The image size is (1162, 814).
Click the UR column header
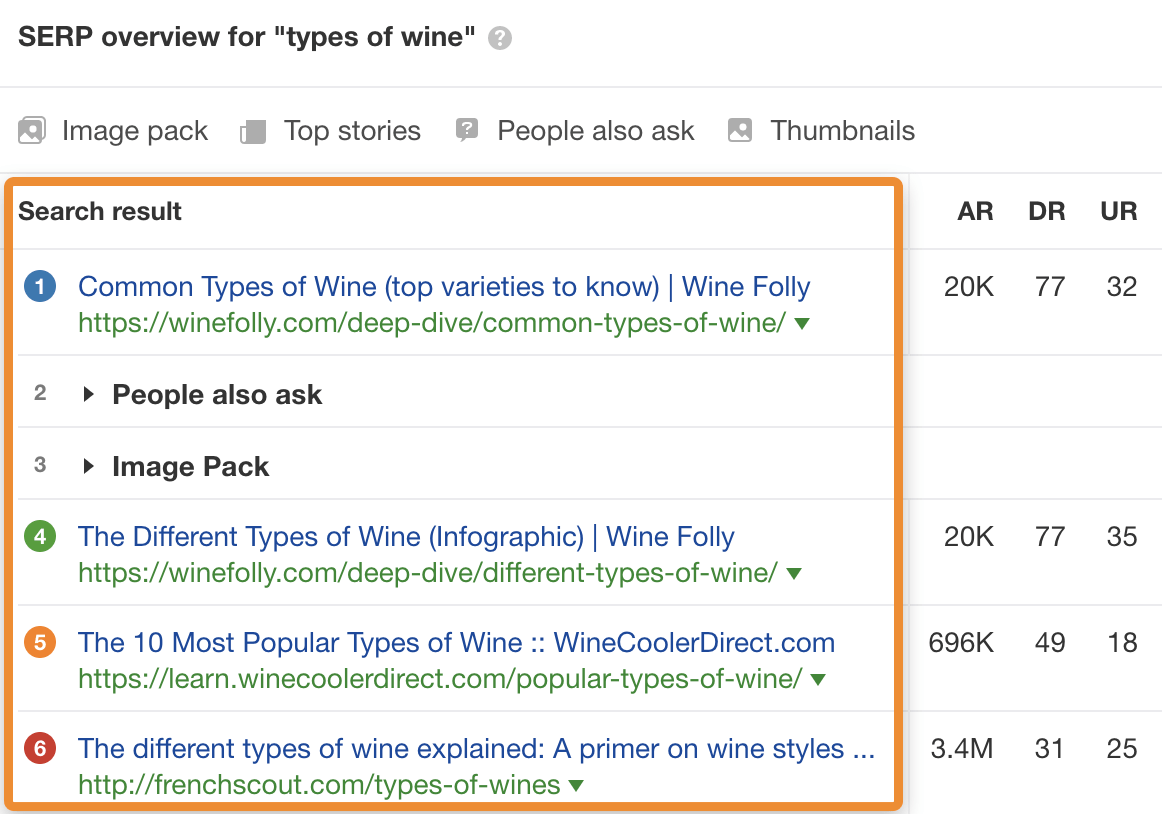click(x=1118, y=211)
